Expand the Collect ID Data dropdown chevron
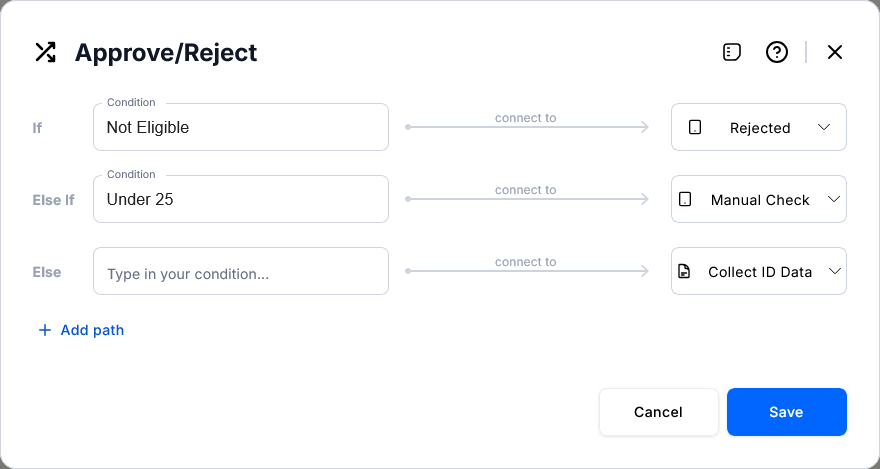 [x=834, y=272]
